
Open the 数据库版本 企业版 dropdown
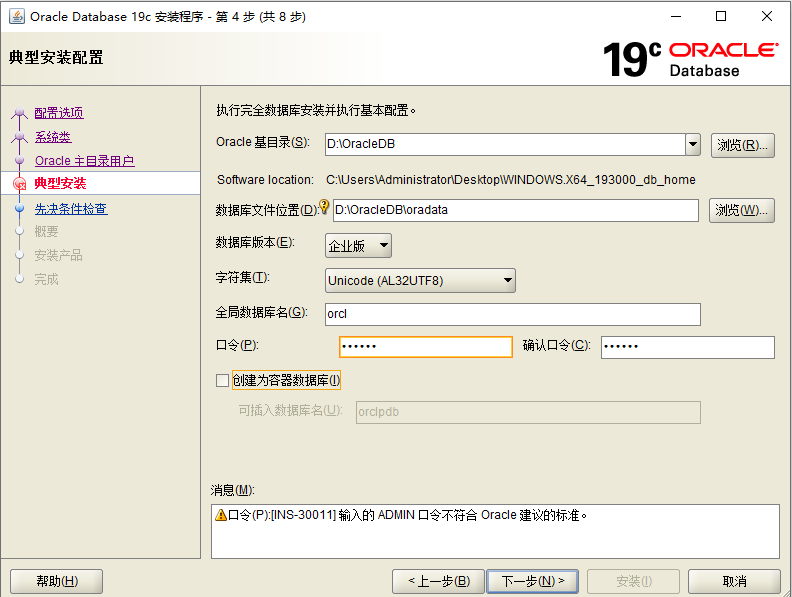pyautogui.click(x=358, y=246)
